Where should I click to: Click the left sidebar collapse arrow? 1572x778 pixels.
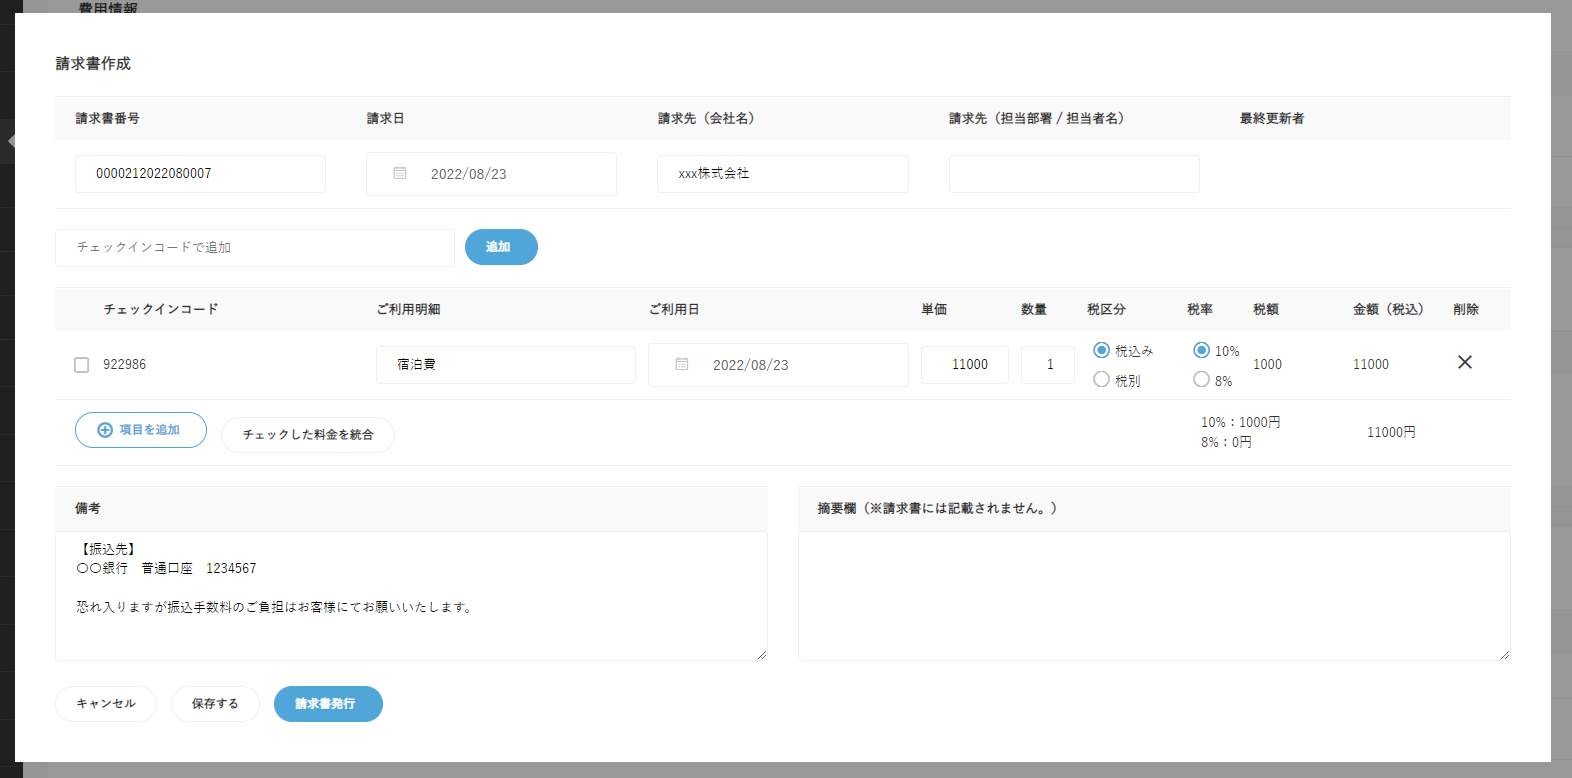point(11,141)
